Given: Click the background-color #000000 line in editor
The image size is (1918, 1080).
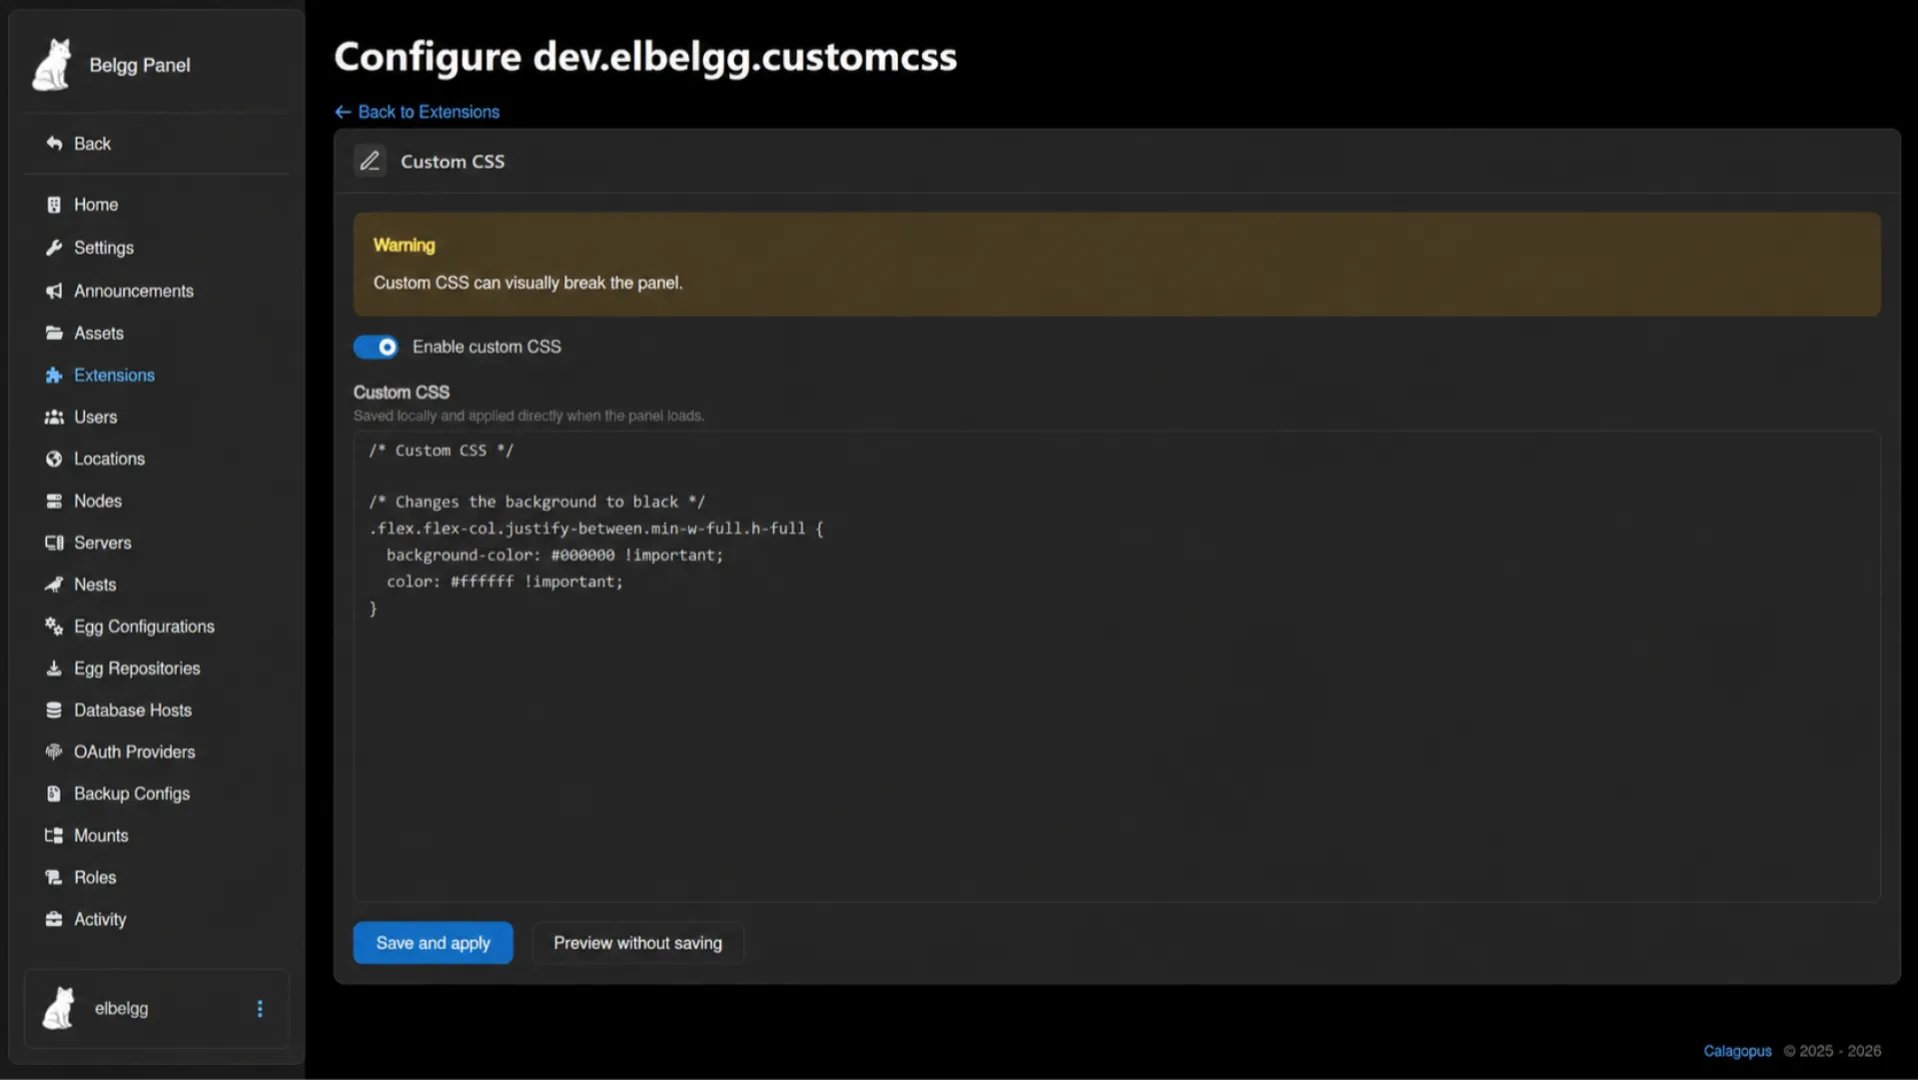Looking at the screenshot, I should [x=555, y=555].
